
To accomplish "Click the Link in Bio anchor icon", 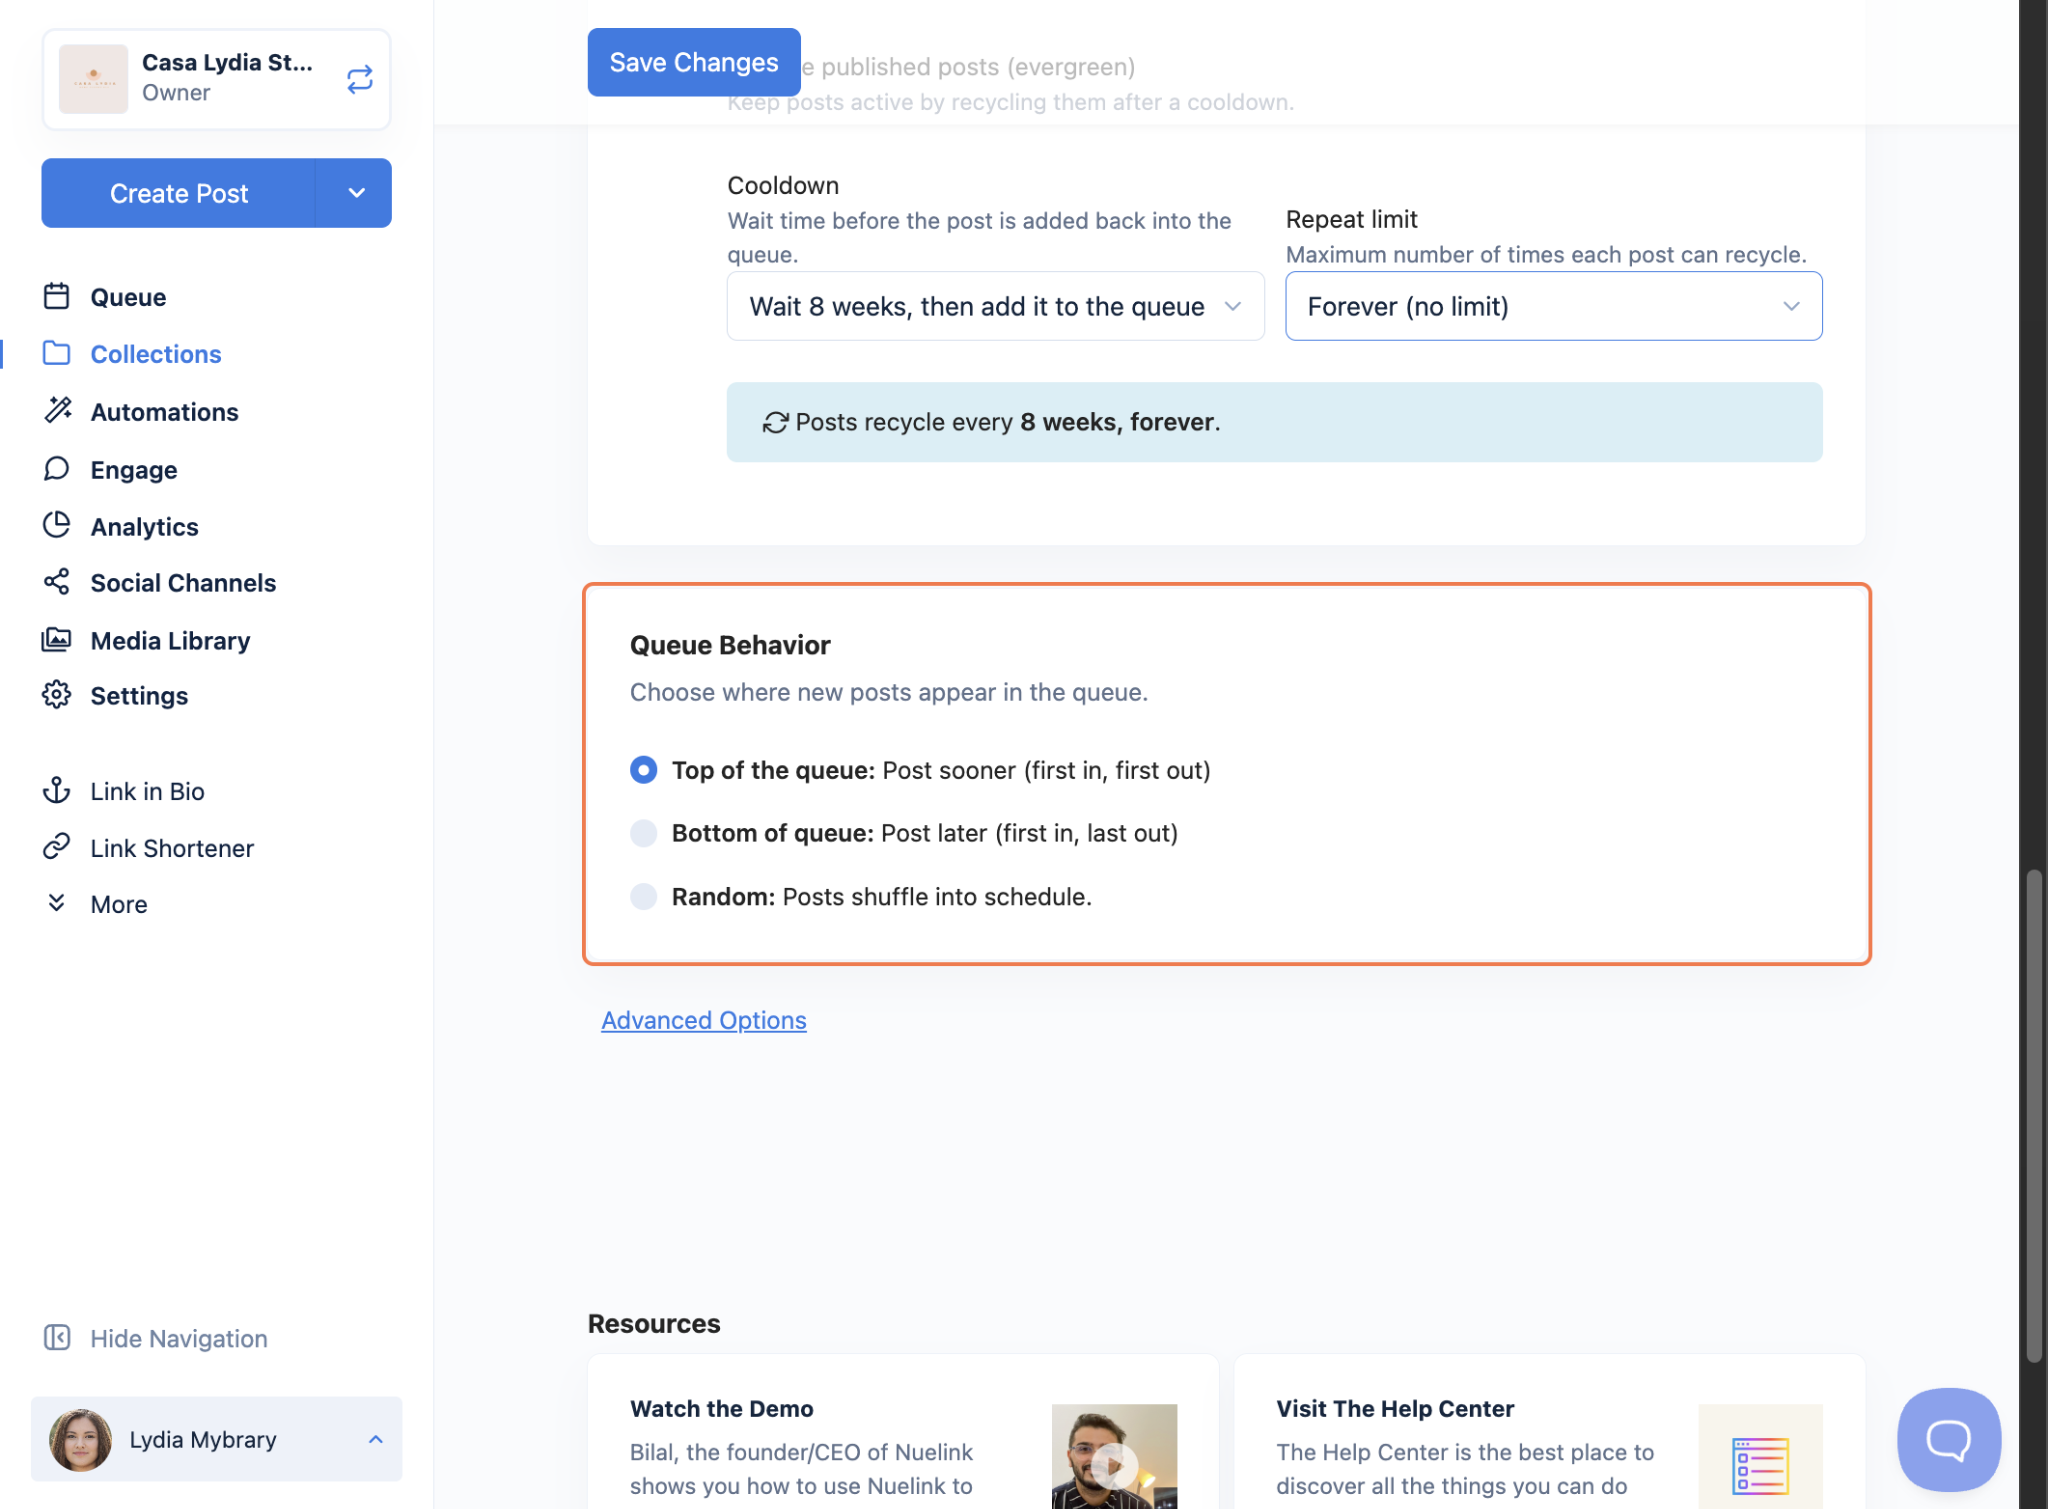I will click(57, 790).
